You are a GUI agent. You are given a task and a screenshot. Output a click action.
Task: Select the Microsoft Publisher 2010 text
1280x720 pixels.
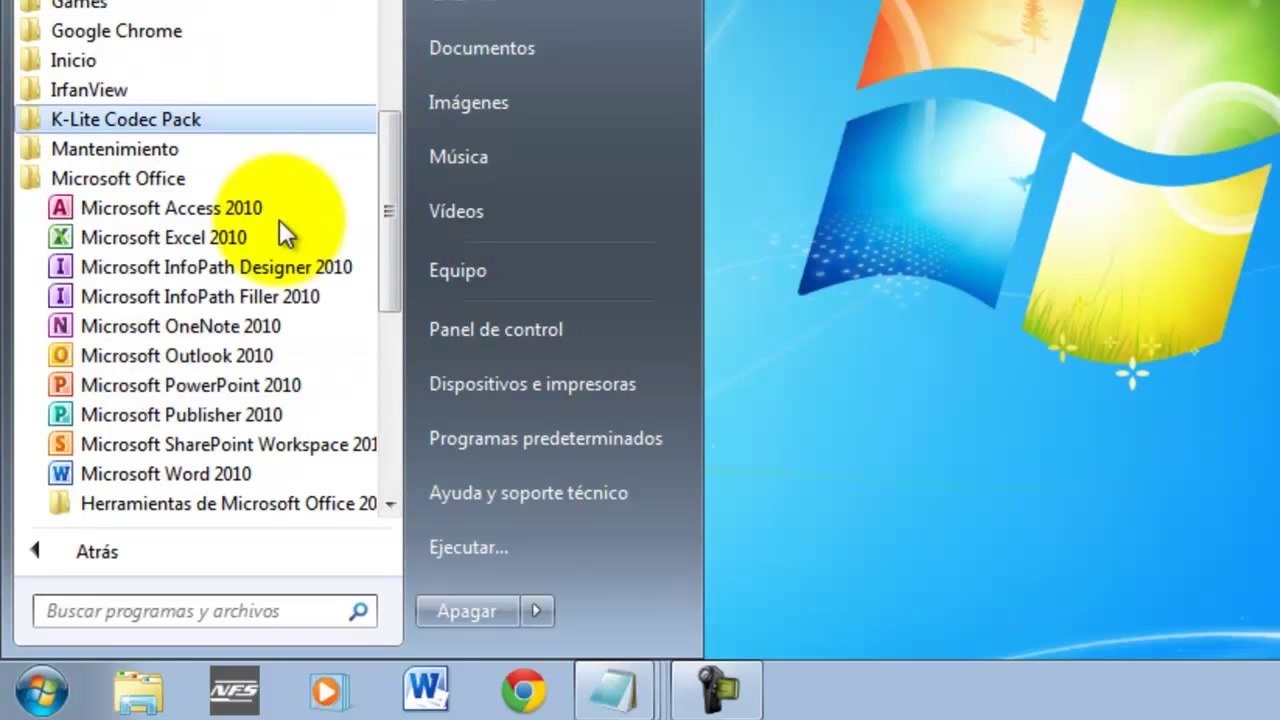pyautogui.click(x=182, y=415)
